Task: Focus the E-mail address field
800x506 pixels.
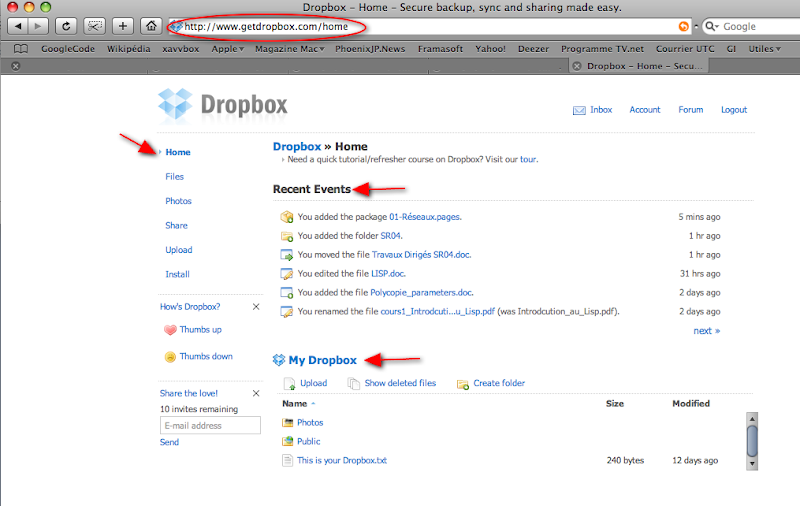Action: pyautogui.click(x=210, y=425)
